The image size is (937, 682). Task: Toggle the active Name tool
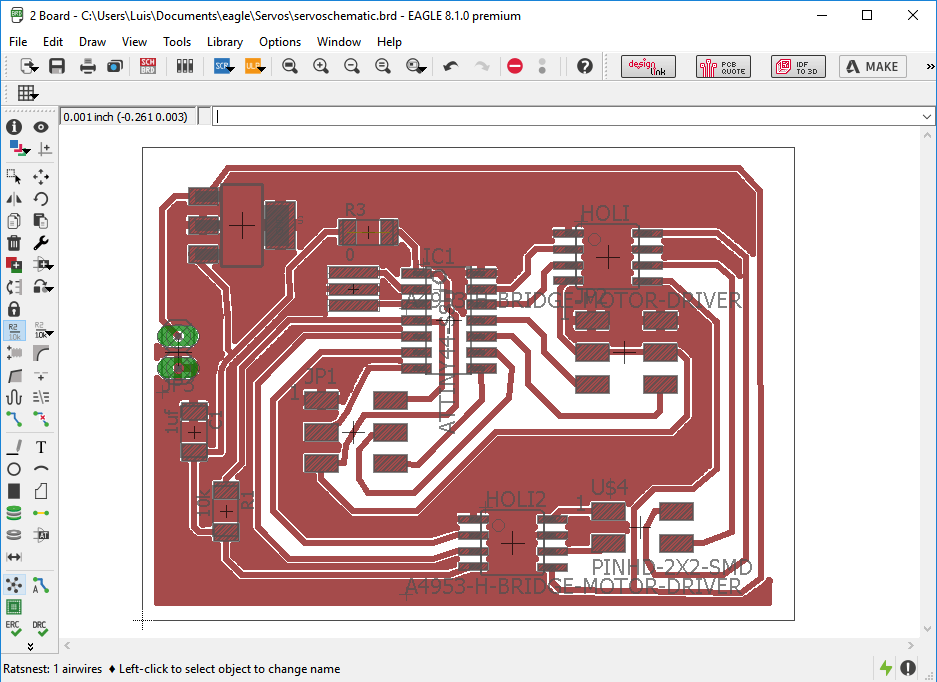[x=14, y=331]
